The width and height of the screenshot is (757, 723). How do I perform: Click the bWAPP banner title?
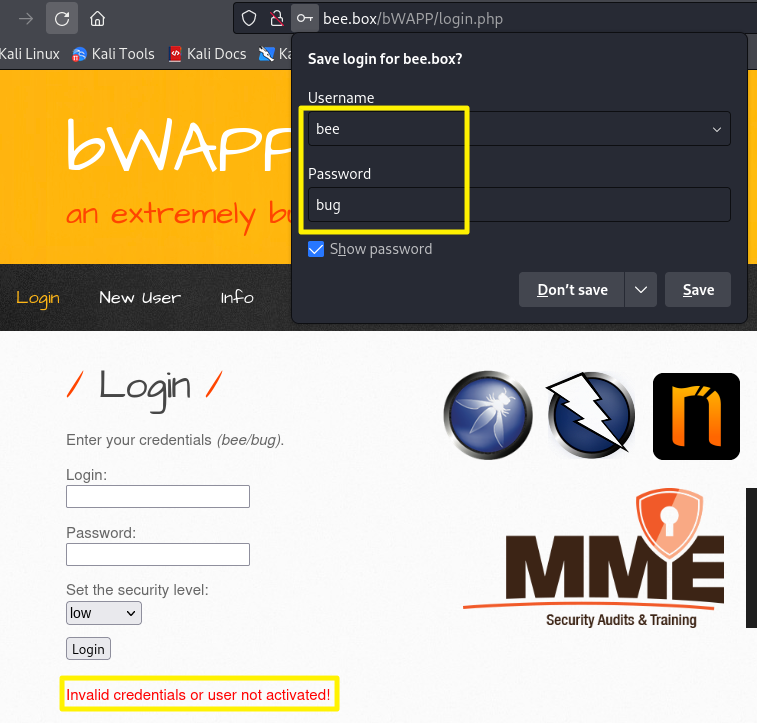click(179, 145)
